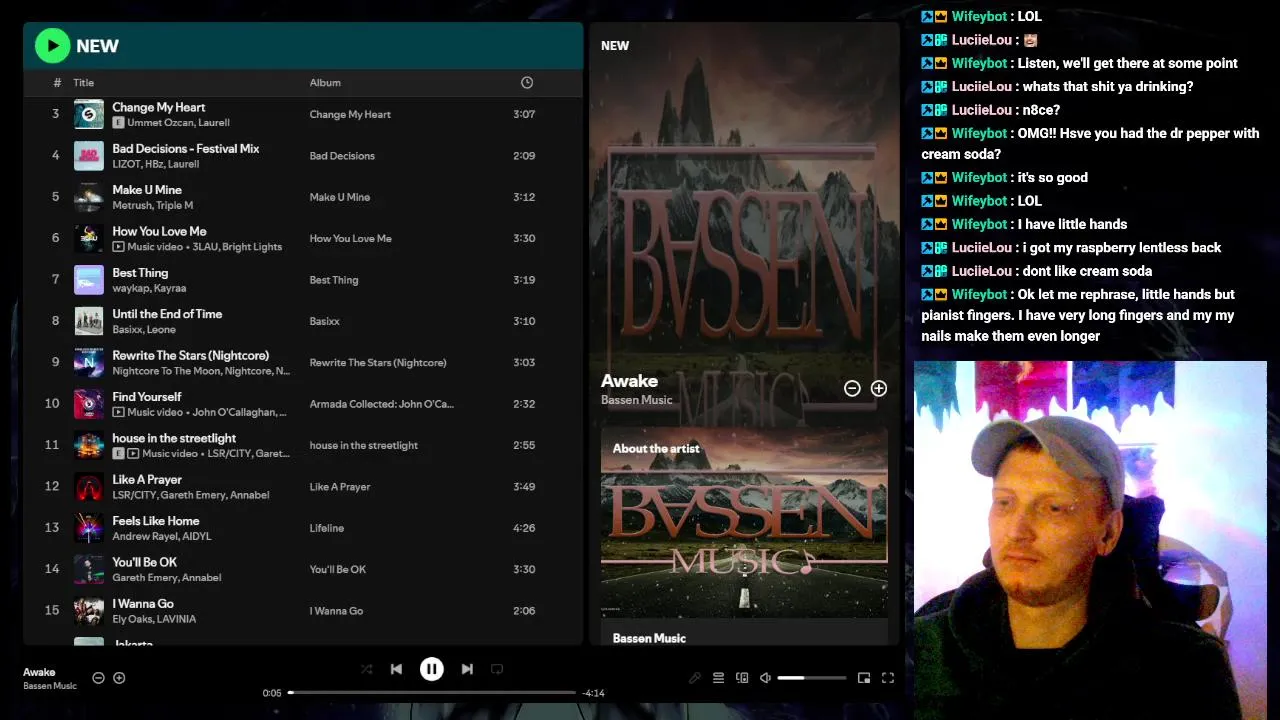Open Rewrite The Stars cover thumbnail

pyautogui.click(x=89, y=362)
